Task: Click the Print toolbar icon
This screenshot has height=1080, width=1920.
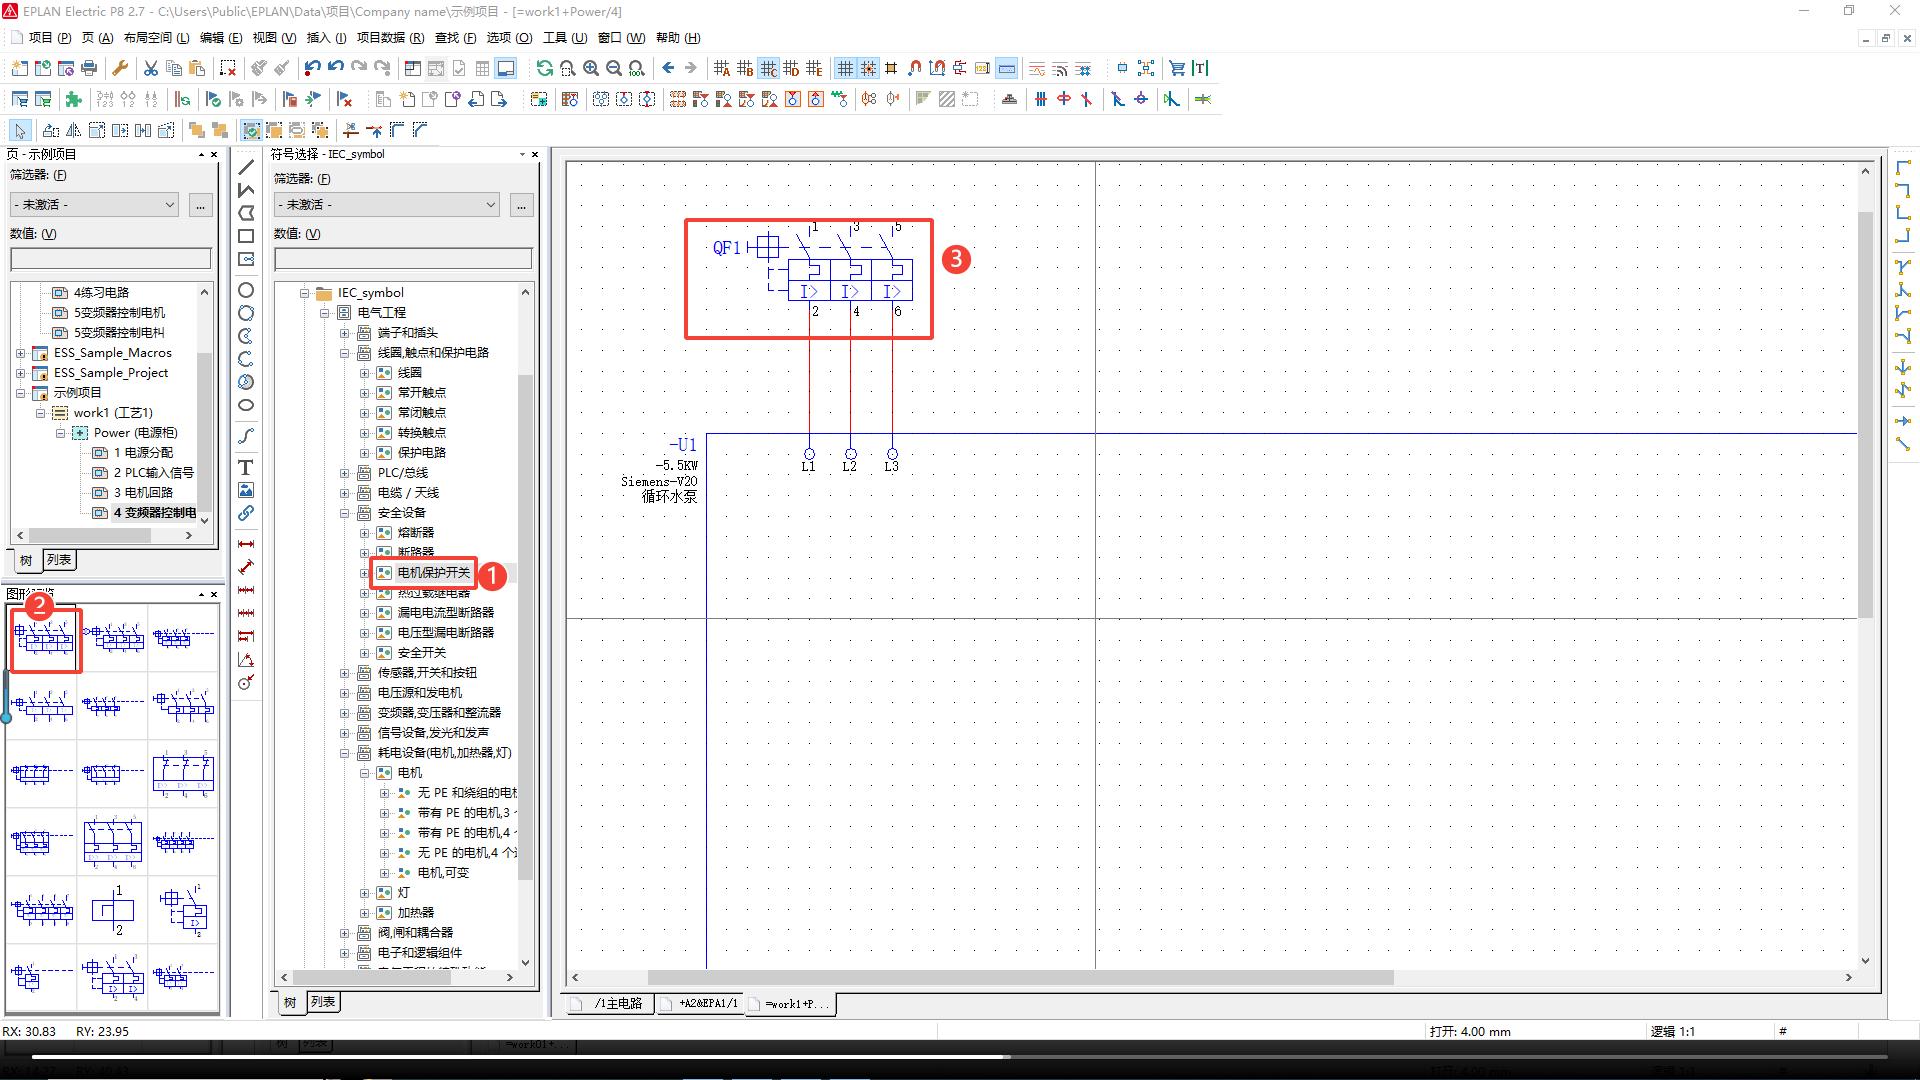Action: click(x=89, y=68)
